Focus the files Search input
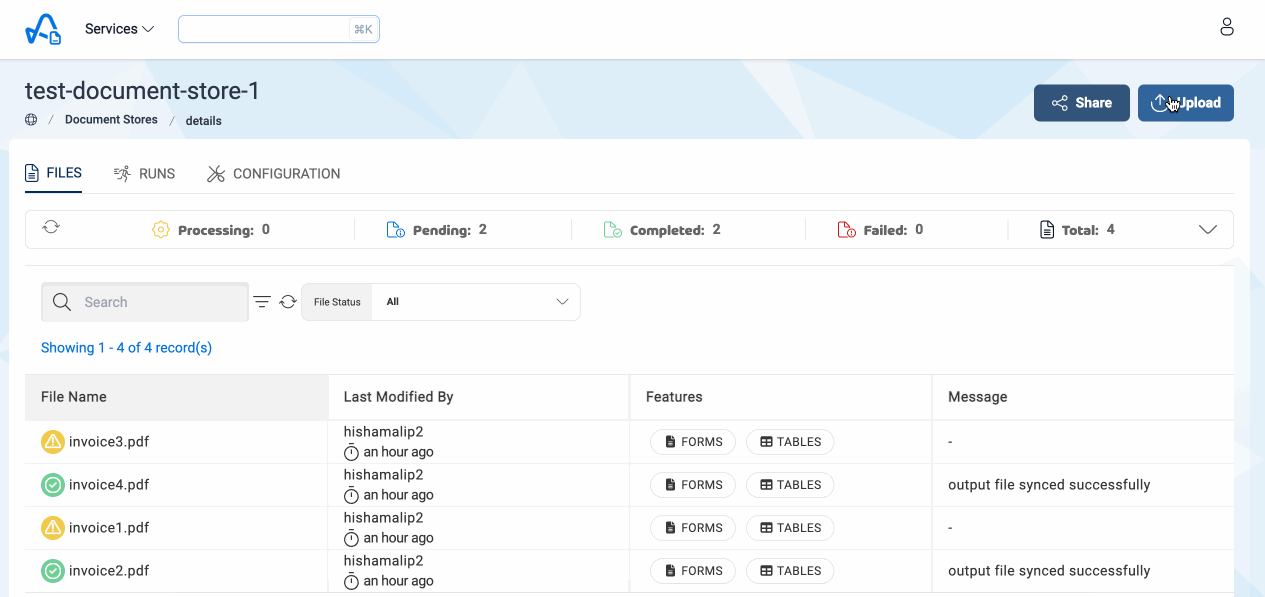 point(145,302)
